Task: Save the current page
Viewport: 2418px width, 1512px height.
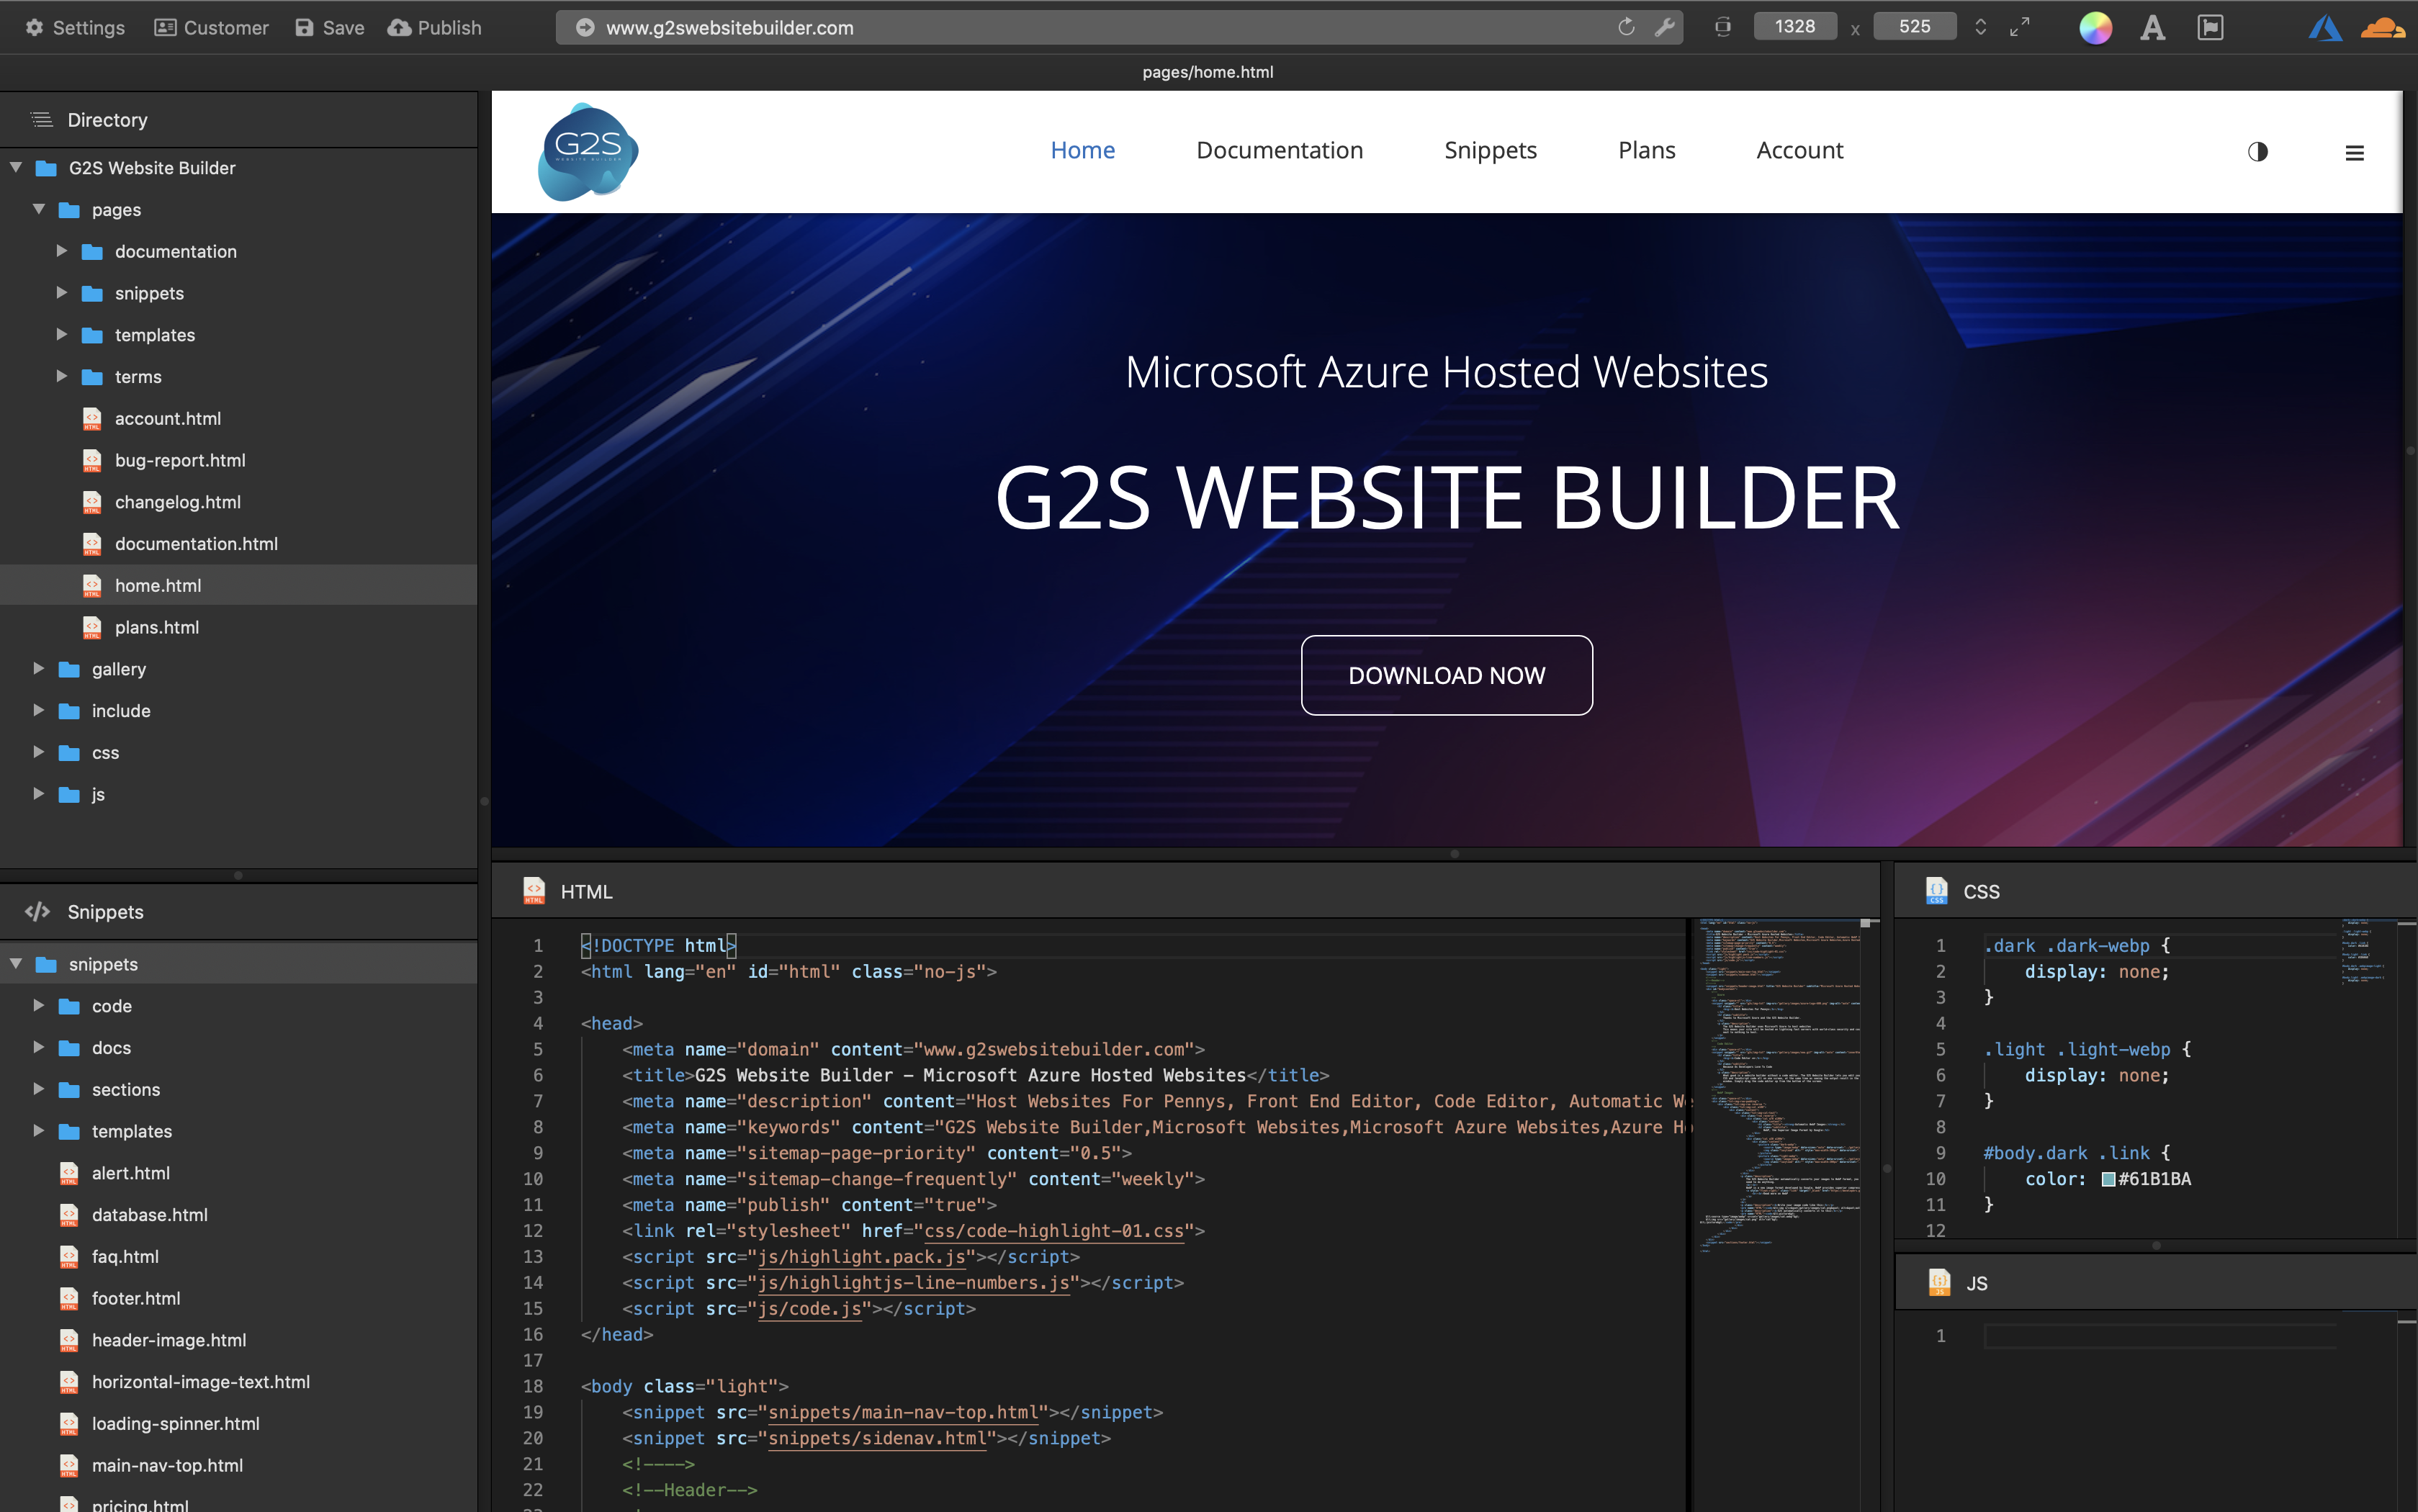Action: coord(330,27)
